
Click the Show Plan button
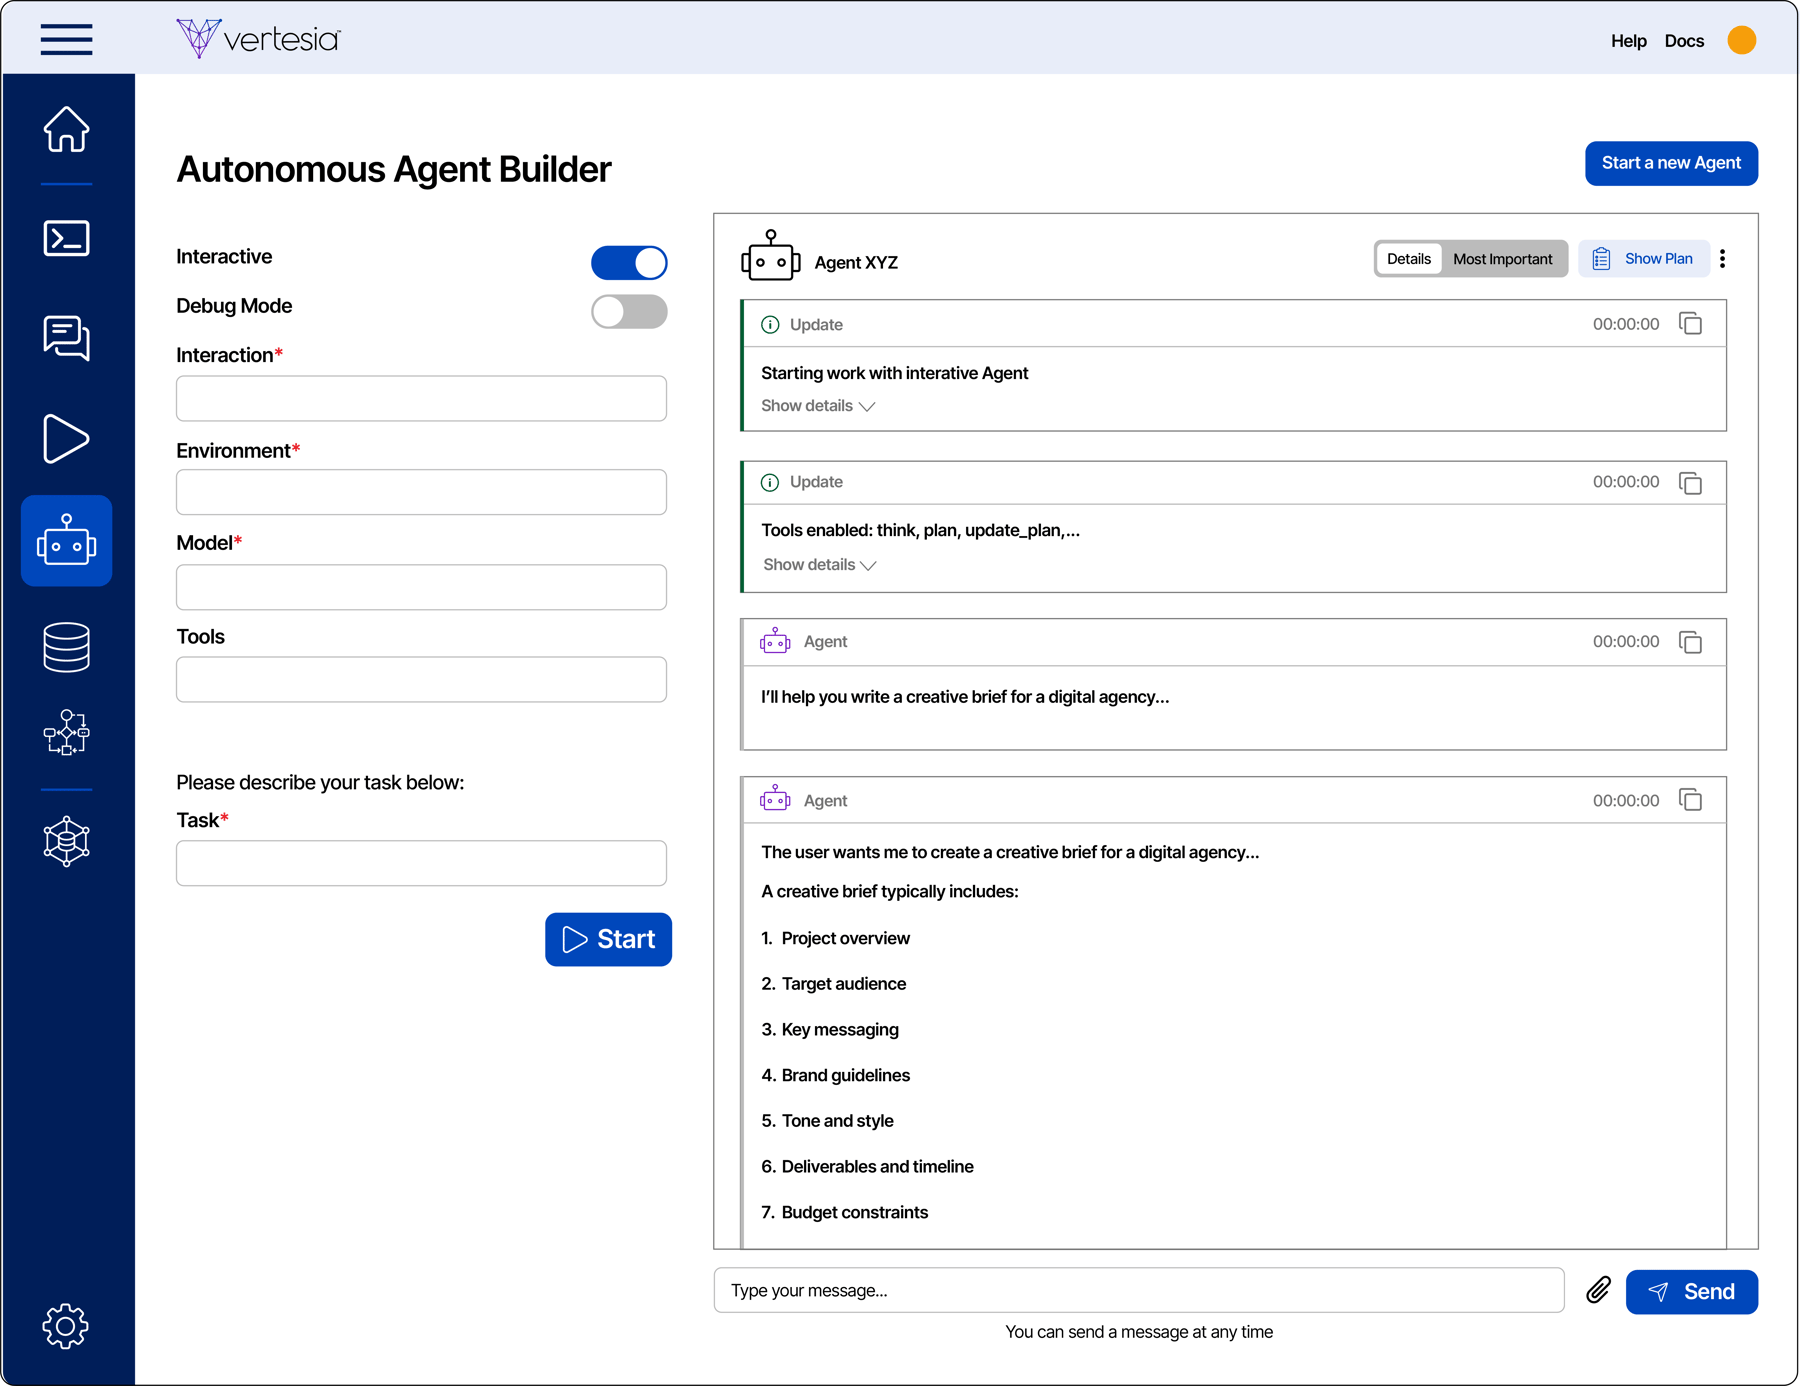pos(1643,259)
